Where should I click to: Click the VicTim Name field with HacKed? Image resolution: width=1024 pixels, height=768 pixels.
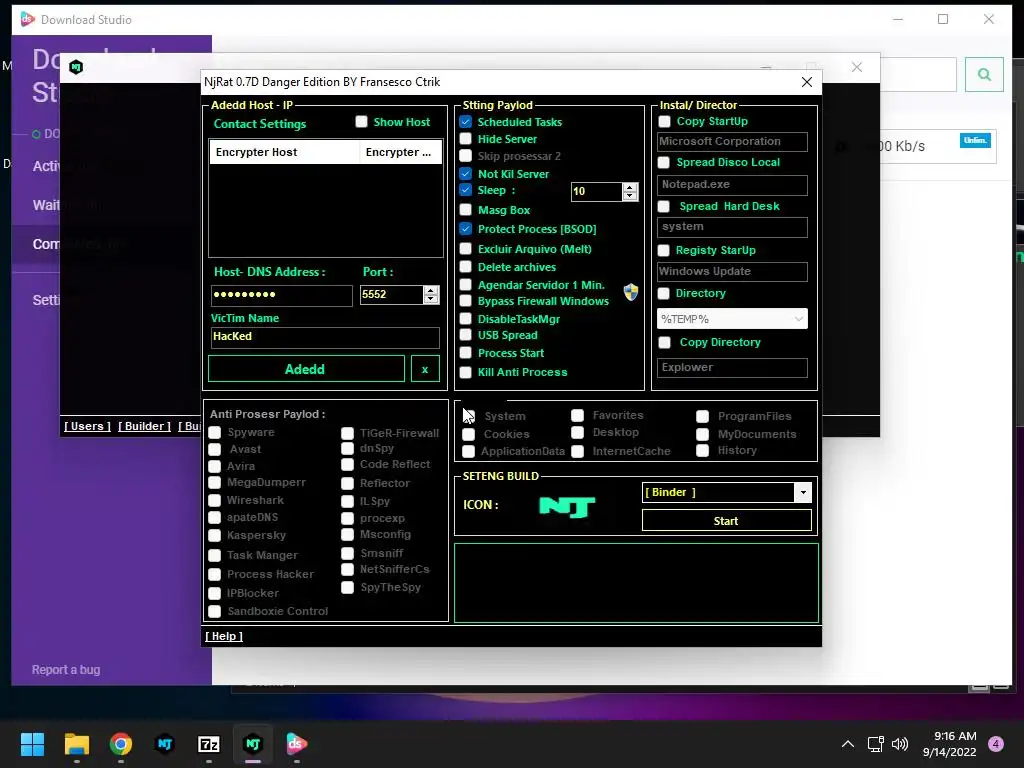coord(325,337)
